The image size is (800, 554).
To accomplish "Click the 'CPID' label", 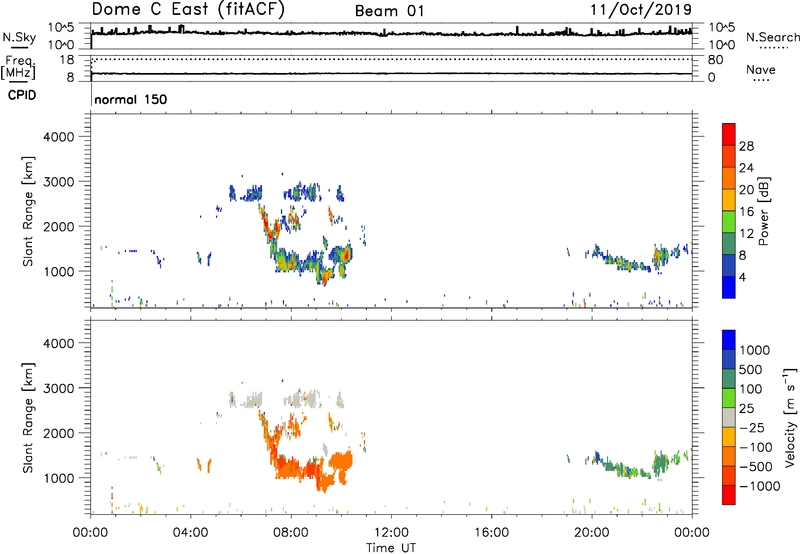I will (x=22, y=95).
